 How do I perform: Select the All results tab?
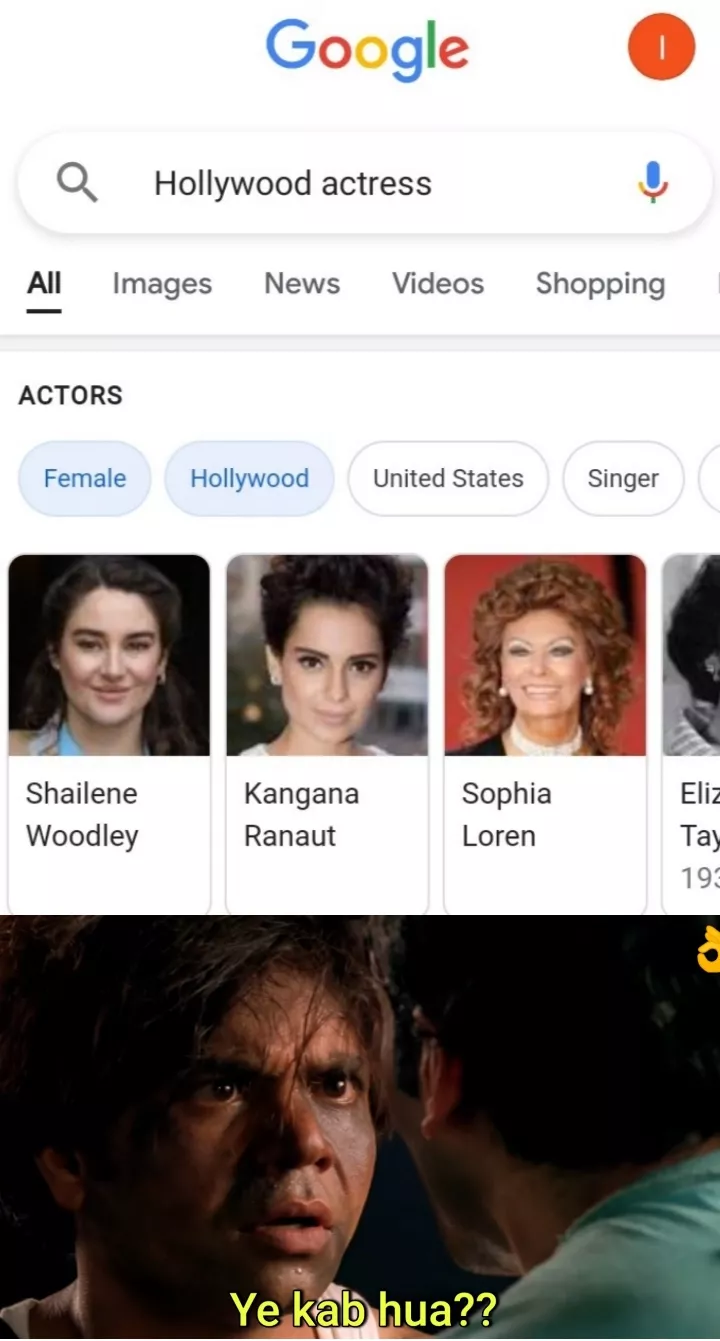click(x=43, y=284)
